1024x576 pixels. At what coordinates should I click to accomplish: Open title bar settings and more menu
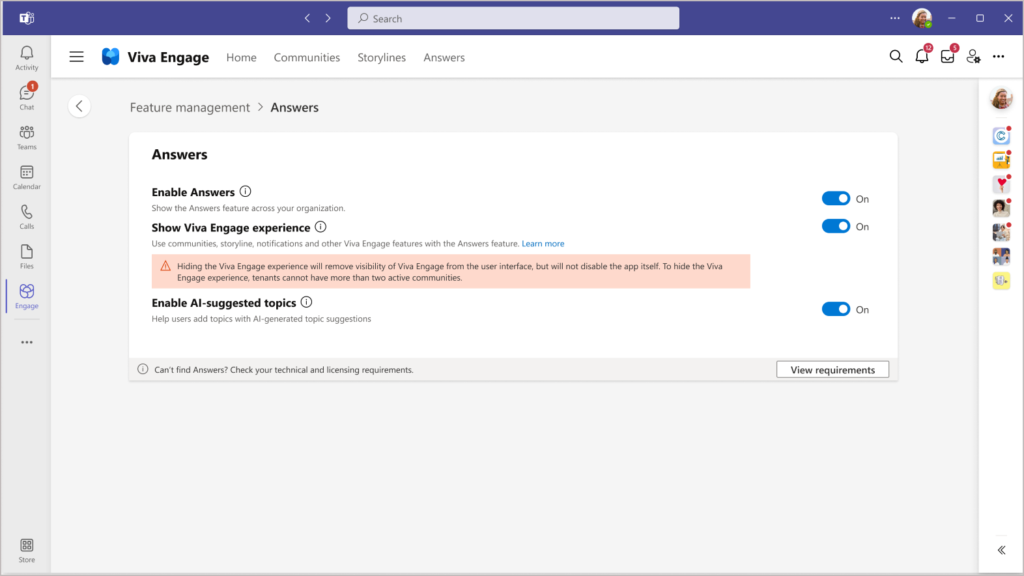pyautogui.click(x=895, y=18)
